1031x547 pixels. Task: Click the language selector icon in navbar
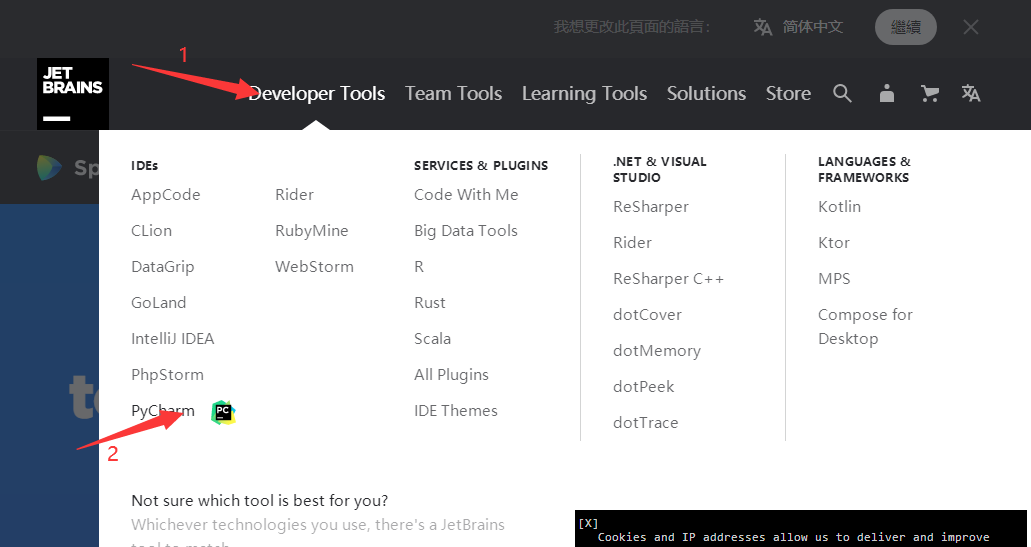coord(971,93)
